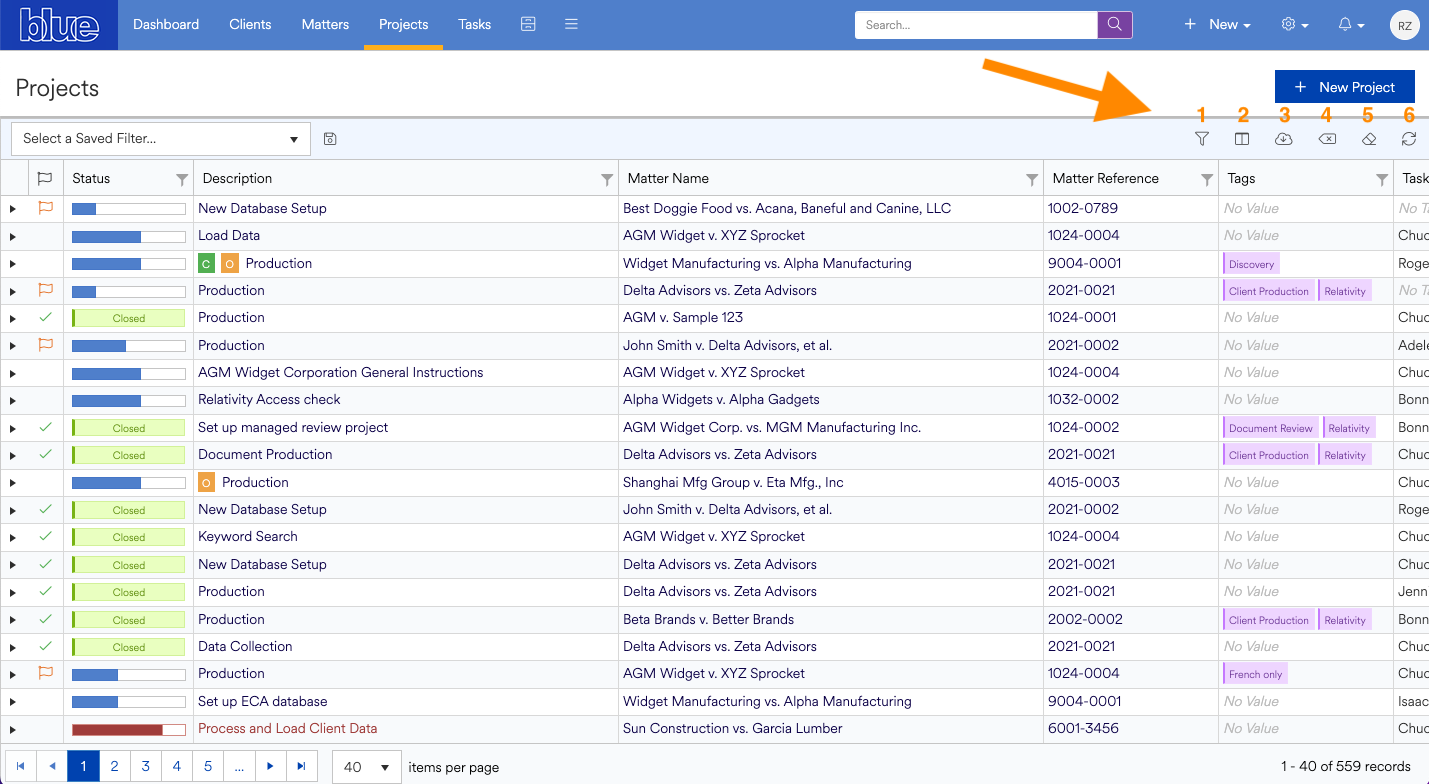Viewport: 1429px width, 784px height.
Task: Open the Dashboard nav item
Action: tap(166, 24)
